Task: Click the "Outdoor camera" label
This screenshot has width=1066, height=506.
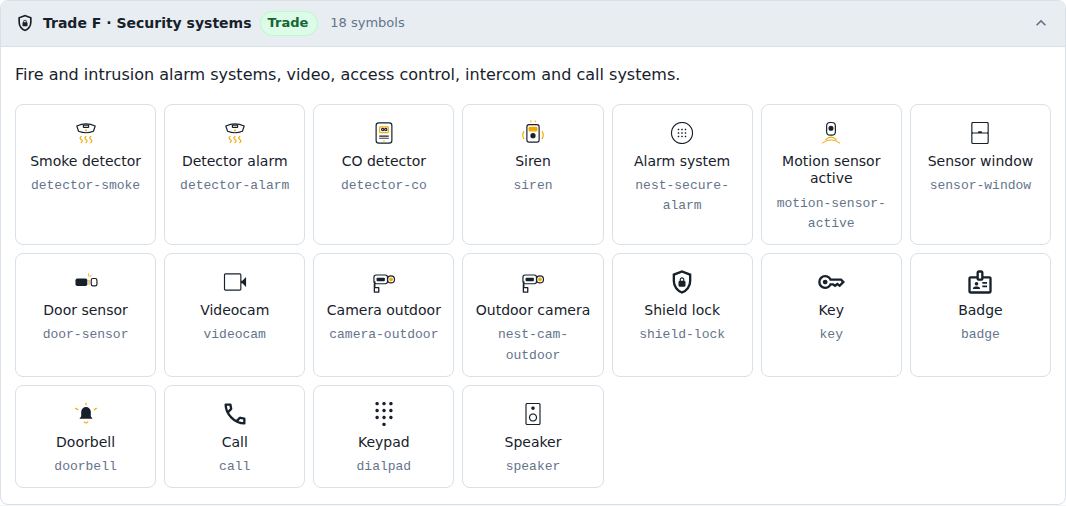Action: click(x=533, y=310)
